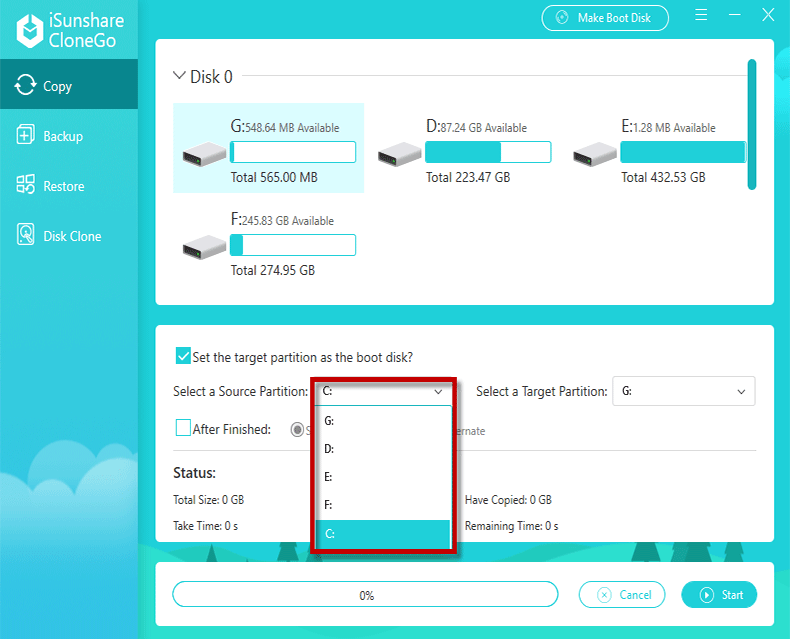
Task: Choose E: in source partition list
Action: pos(383,477)
